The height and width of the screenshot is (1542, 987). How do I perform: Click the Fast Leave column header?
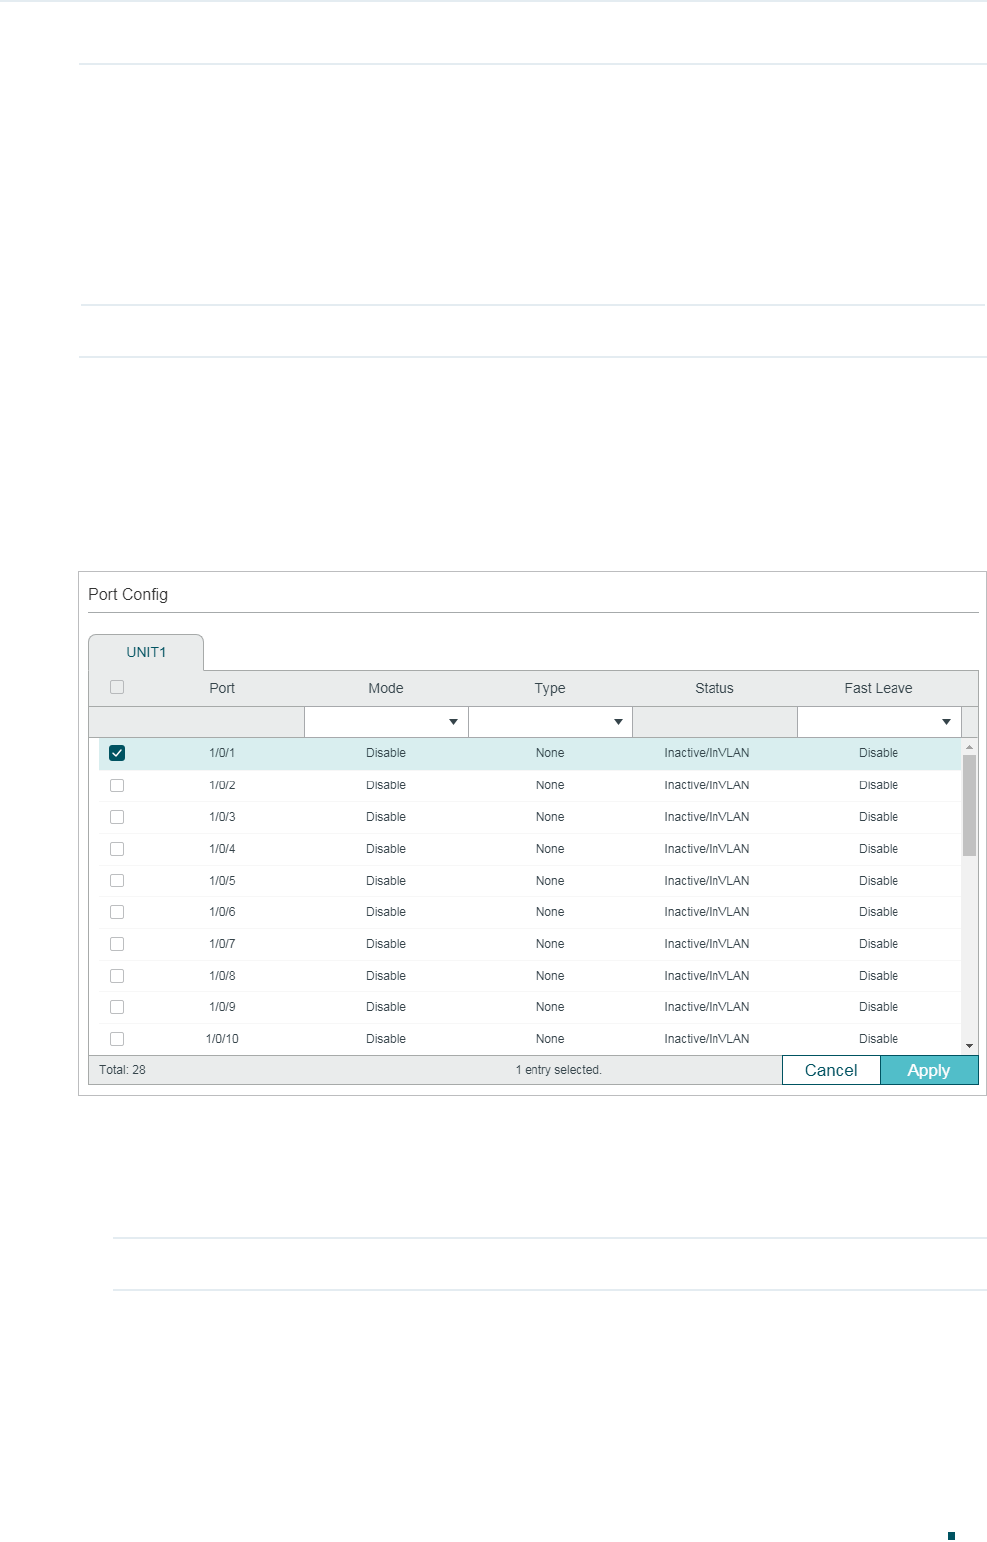click(x=878, y=688)
